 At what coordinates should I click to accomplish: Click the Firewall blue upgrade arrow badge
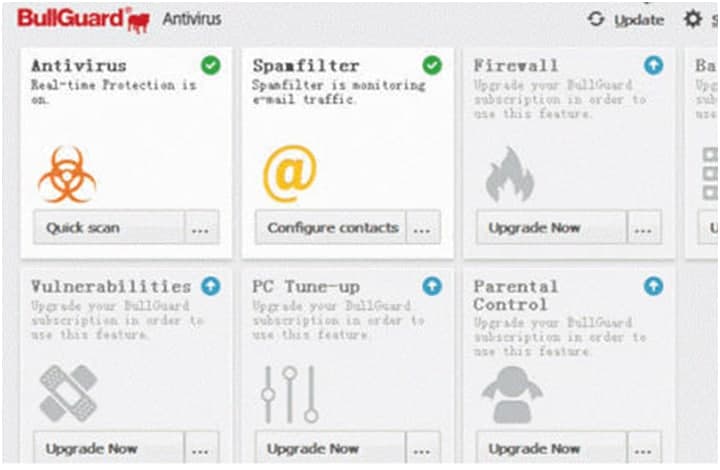click(653, 65)
